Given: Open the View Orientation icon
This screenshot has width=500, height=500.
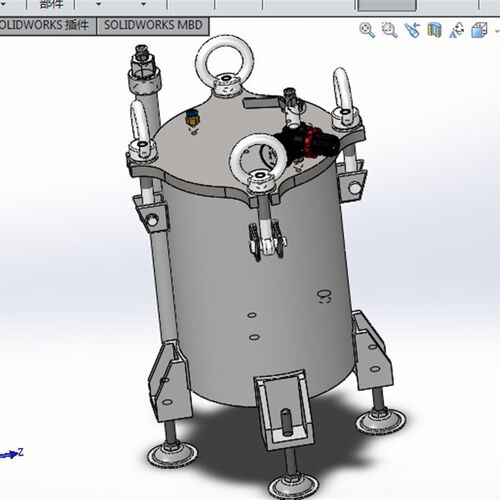Looking at the screenshot, I should [x=457, y=30].
